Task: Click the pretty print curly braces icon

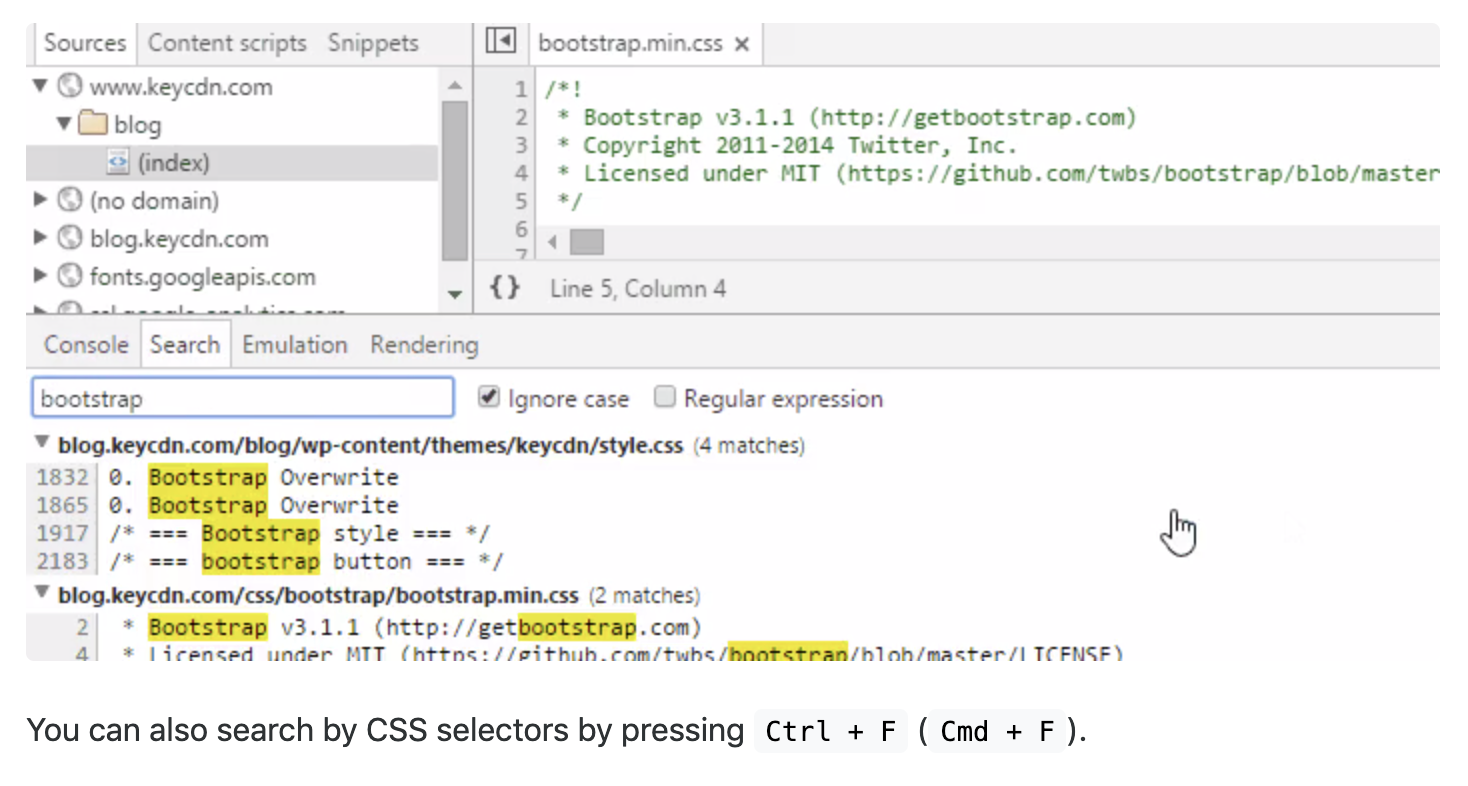Action: [505, 288]
